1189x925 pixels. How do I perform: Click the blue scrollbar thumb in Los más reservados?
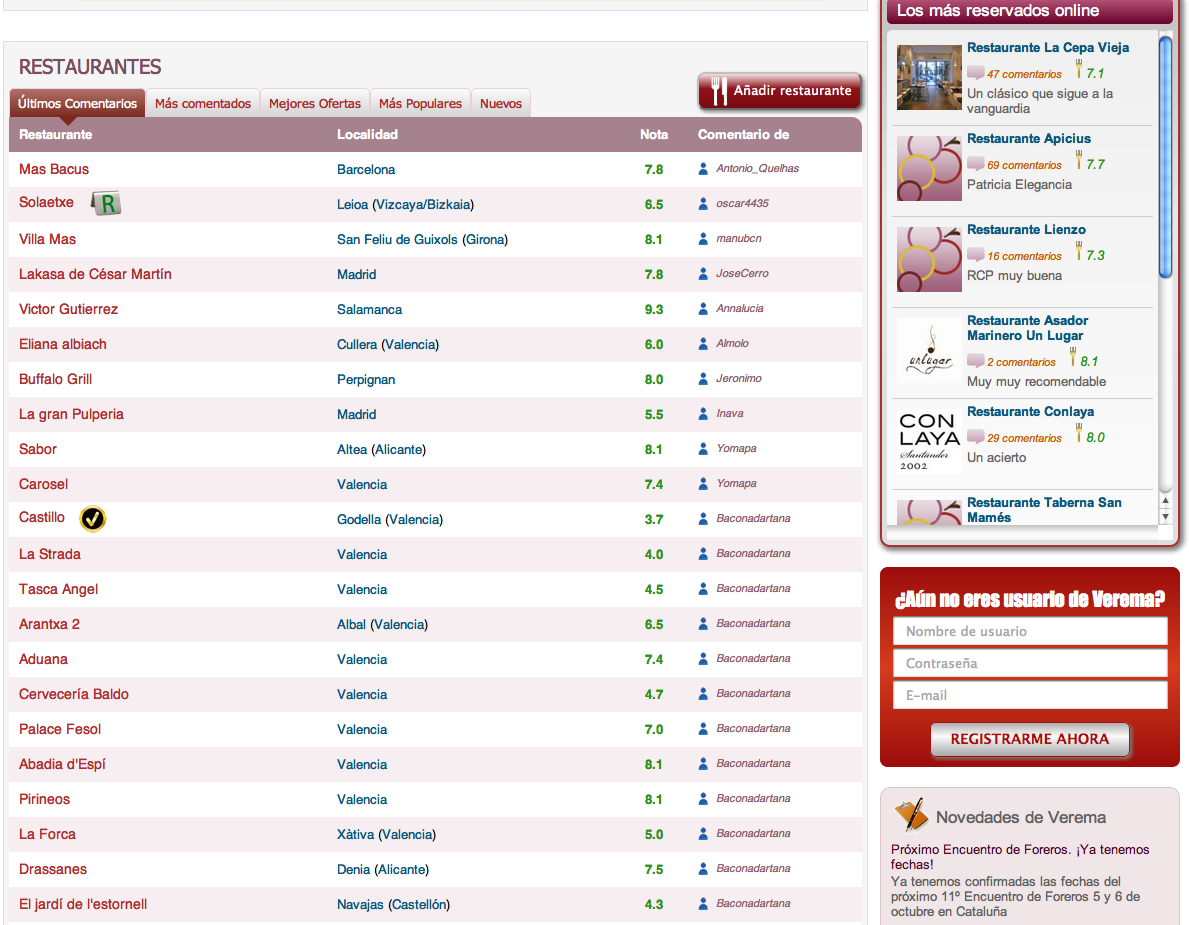[x=1165, y=158]
